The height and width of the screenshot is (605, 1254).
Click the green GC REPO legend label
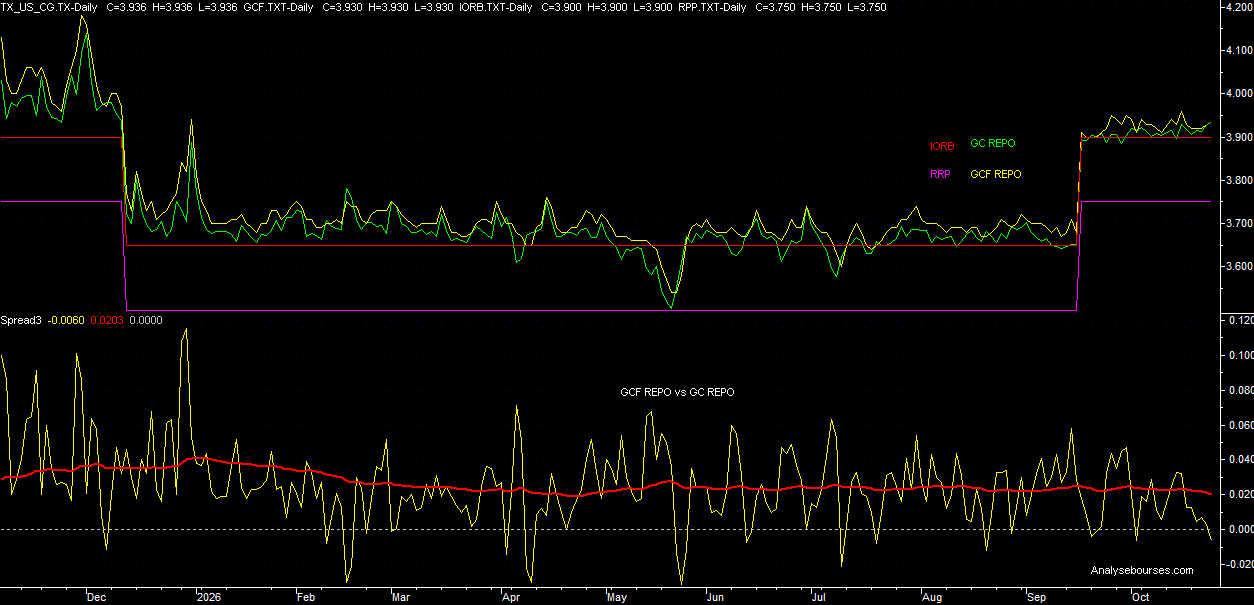pos(993,144)
